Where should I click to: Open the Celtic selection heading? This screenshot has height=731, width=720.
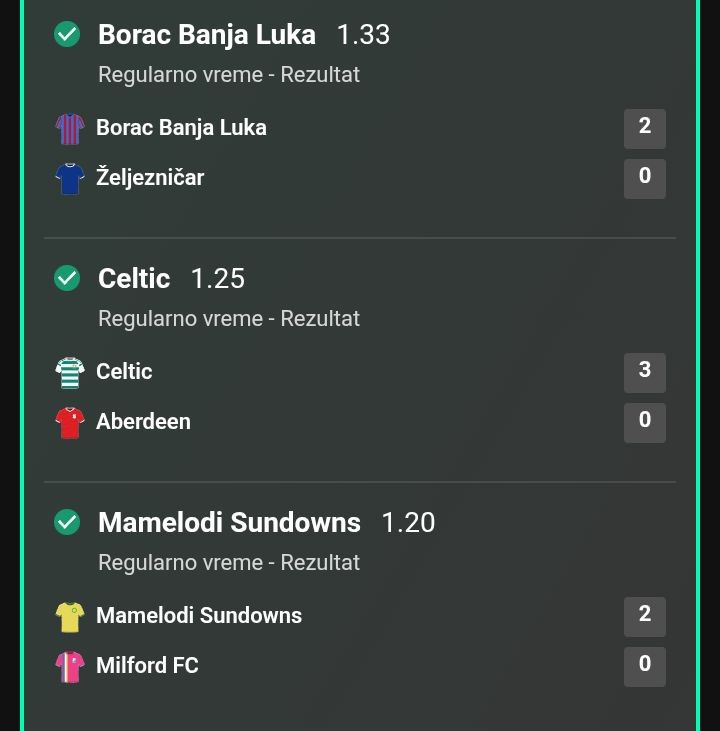click(x=134, y=278)
